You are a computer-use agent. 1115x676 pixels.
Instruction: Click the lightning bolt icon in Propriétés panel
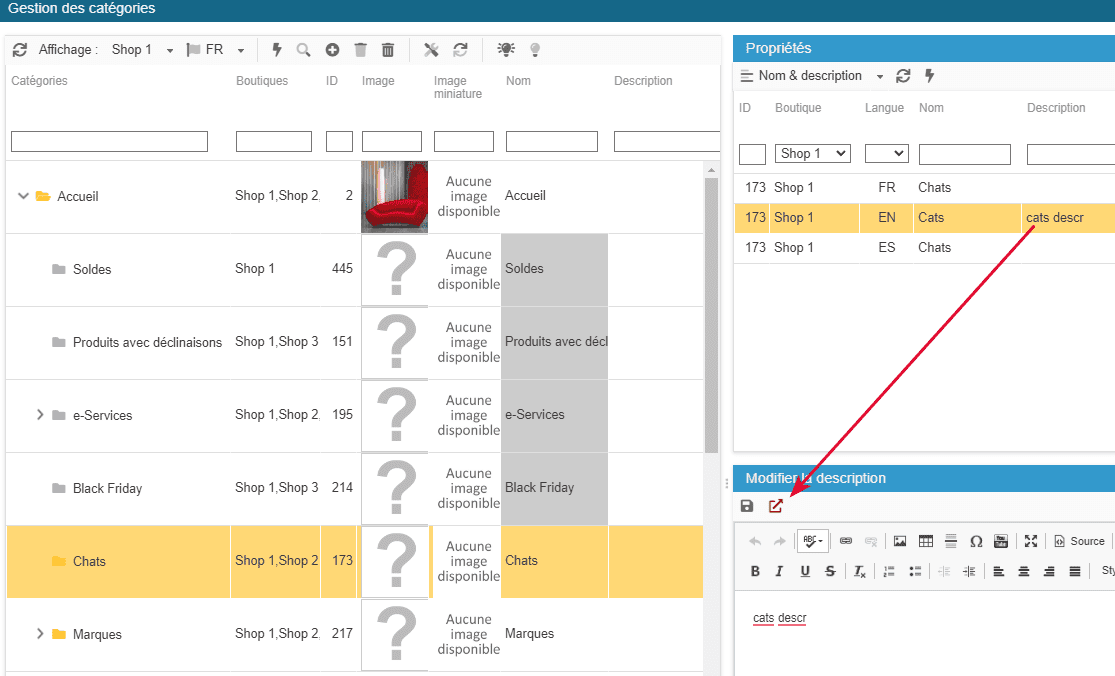coord(929,76)
